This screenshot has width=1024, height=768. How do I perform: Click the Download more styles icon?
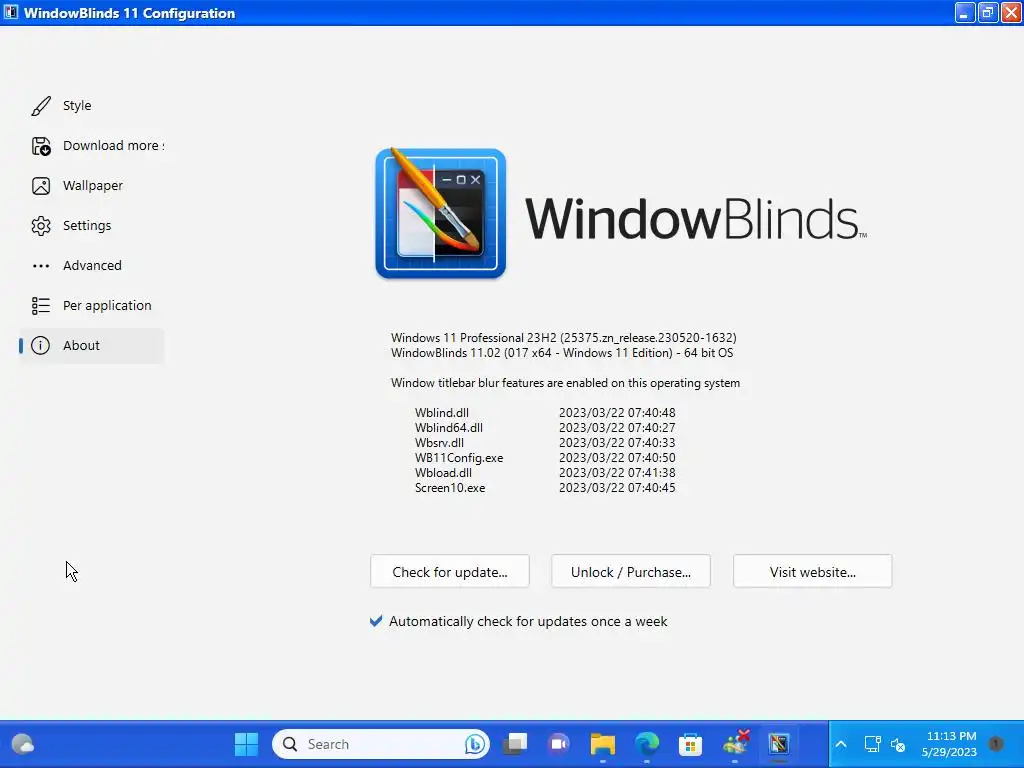point(41,146)
